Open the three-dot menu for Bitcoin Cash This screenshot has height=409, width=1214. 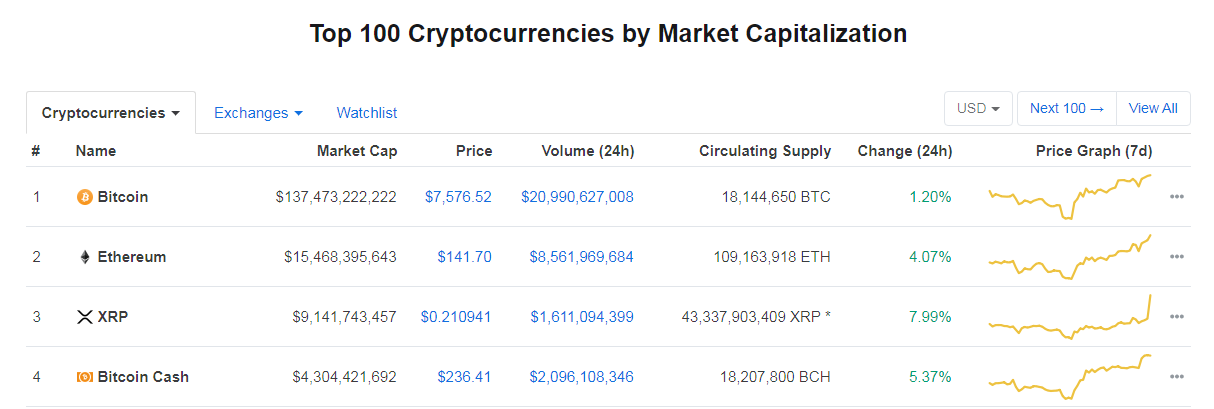pyautogui.click(x=1176, y=377)
